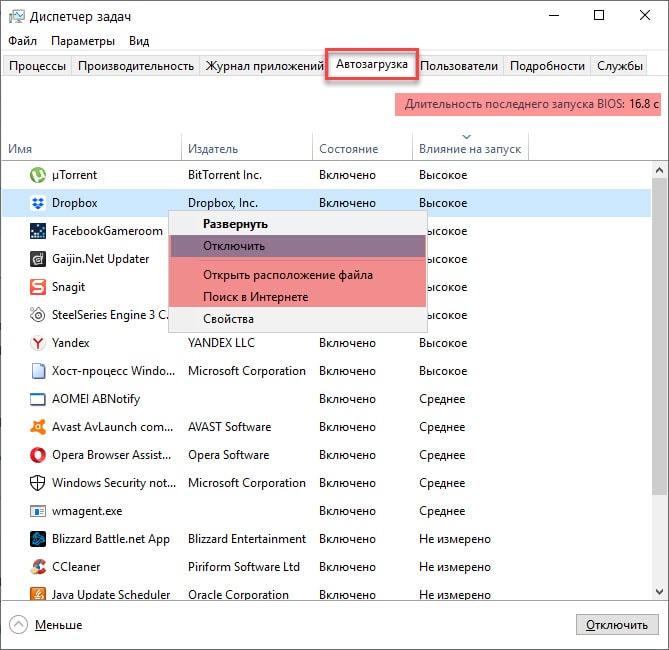Viewport: 669px width, 650px height.
Task: Select the wmagent.exe row name
Action: (x=87, y=511)
